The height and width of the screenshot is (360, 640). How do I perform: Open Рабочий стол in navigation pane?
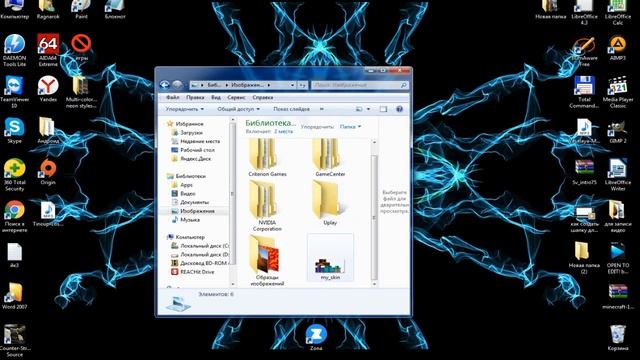click(197, 150)
